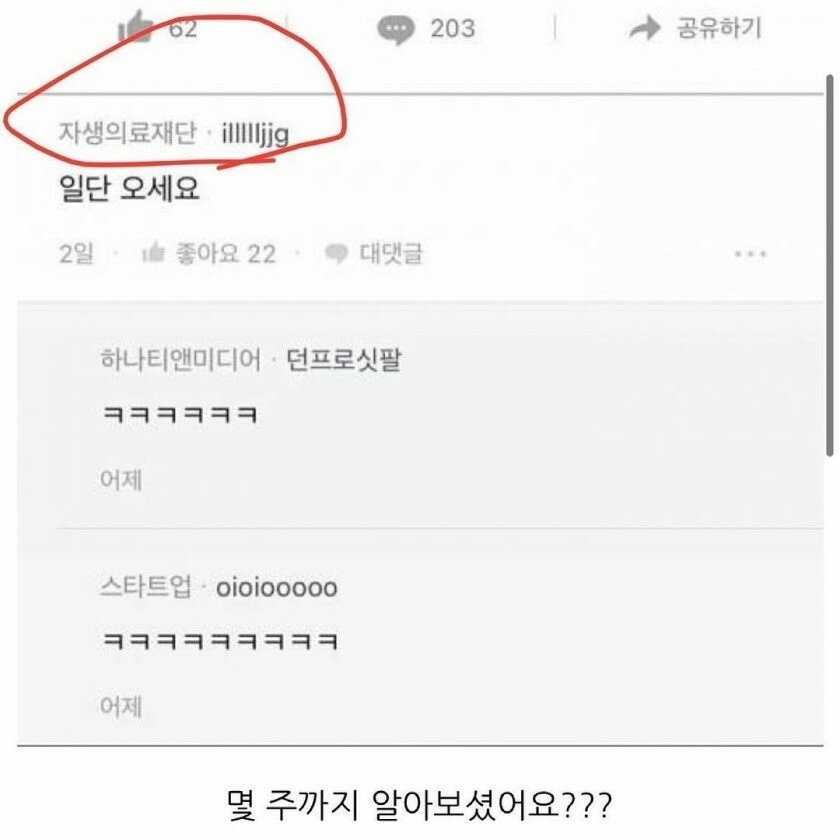Image resolution: width=840 pixels, height=840 pixels.
Task: Click the 좋아요 22 like count text
Action: [226, 253]
